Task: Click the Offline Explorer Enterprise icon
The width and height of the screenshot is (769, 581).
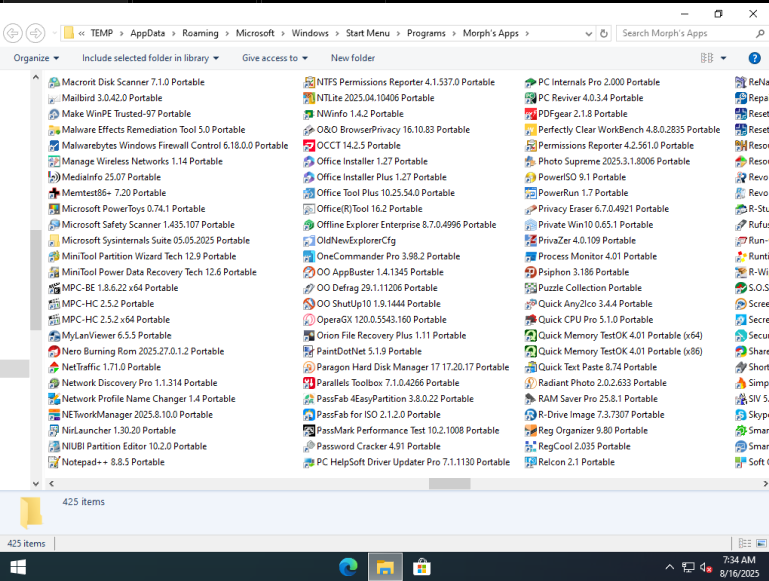Action: (309, 225)
